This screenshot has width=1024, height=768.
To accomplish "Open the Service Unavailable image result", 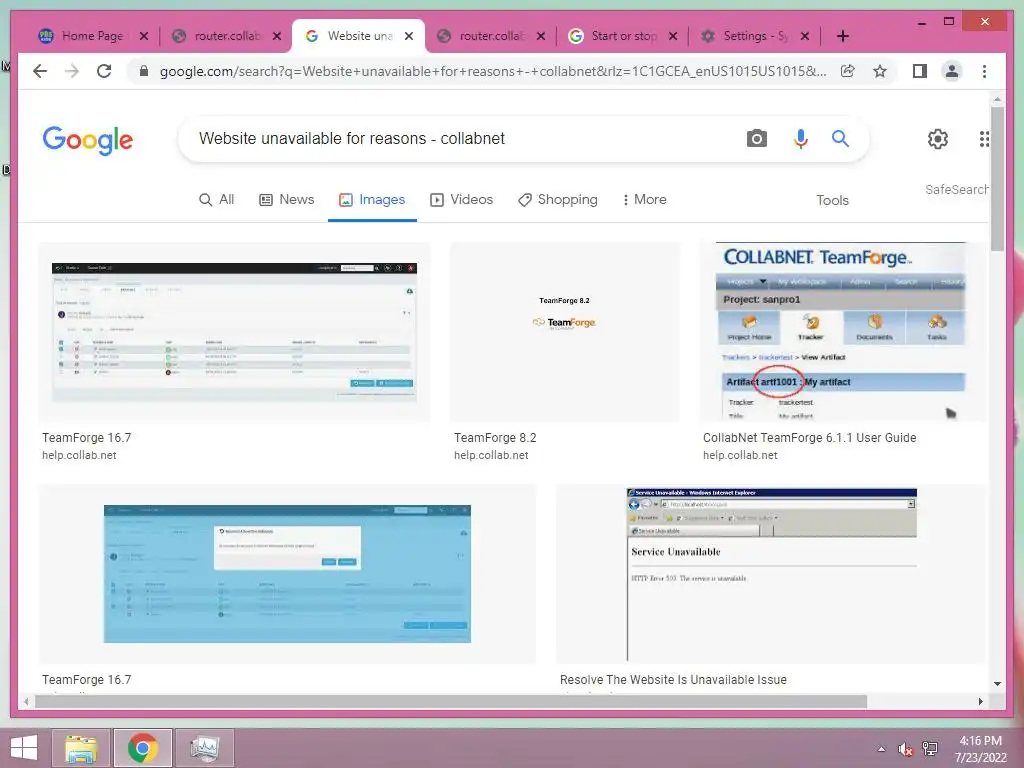I will [x=771, y=574].
